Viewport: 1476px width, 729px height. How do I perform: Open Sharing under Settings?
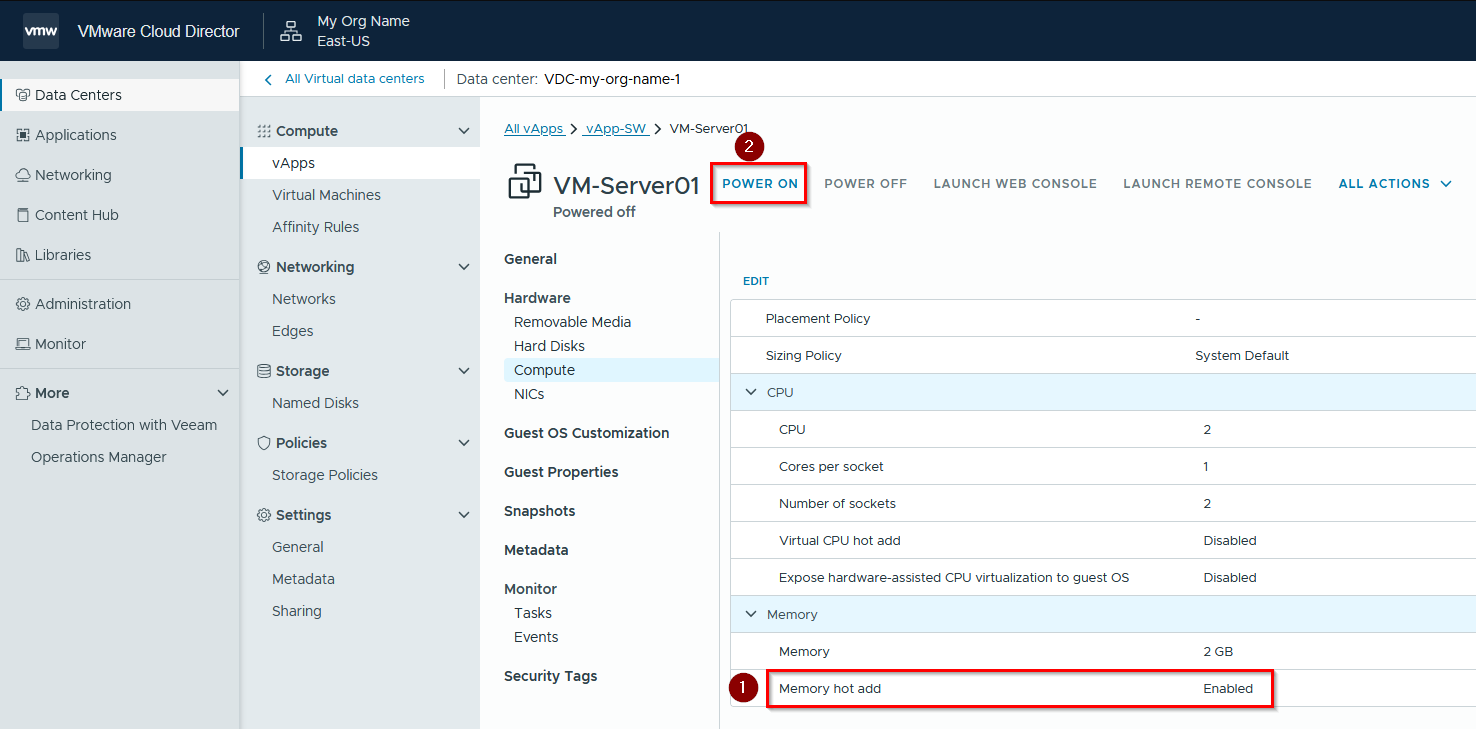(297, 611)
